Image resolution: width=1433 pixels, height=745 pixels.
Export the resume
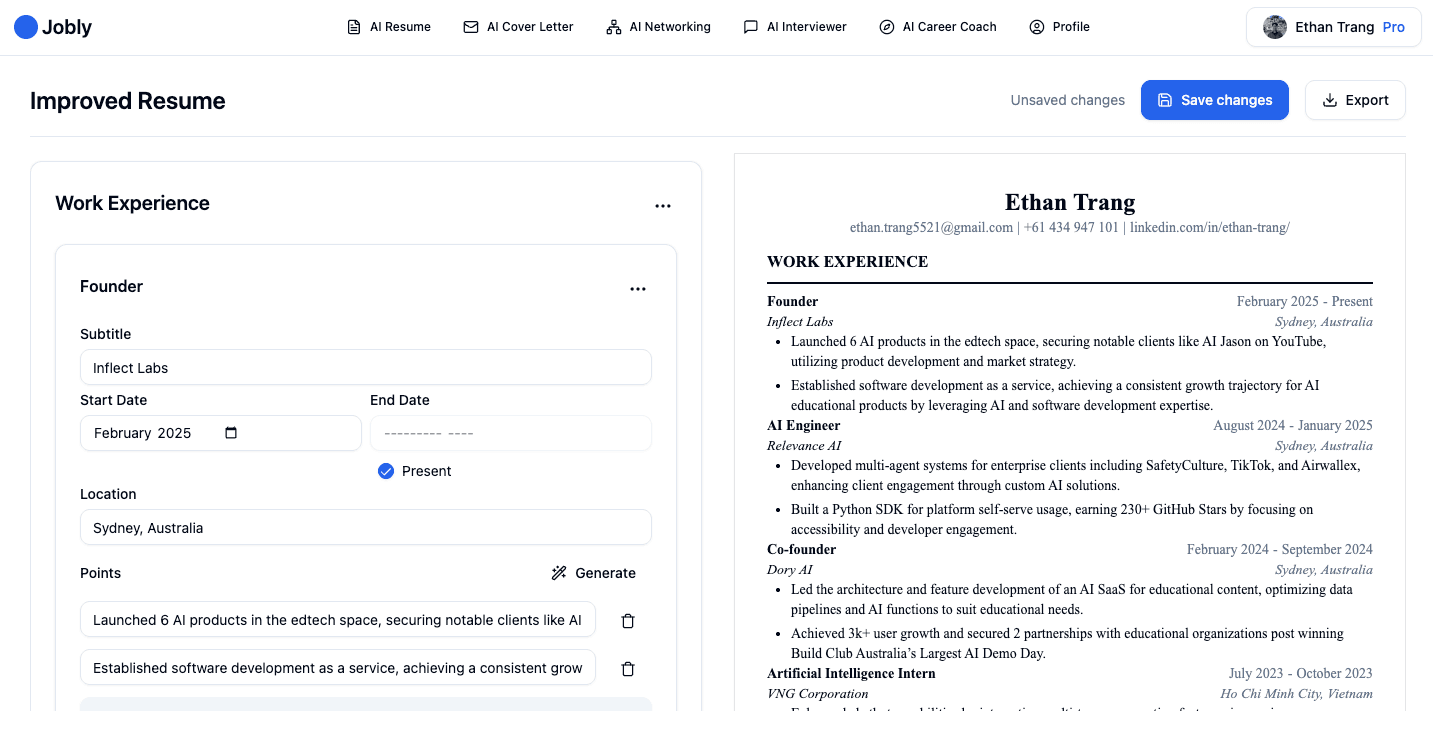click(x=1355, y=100)
